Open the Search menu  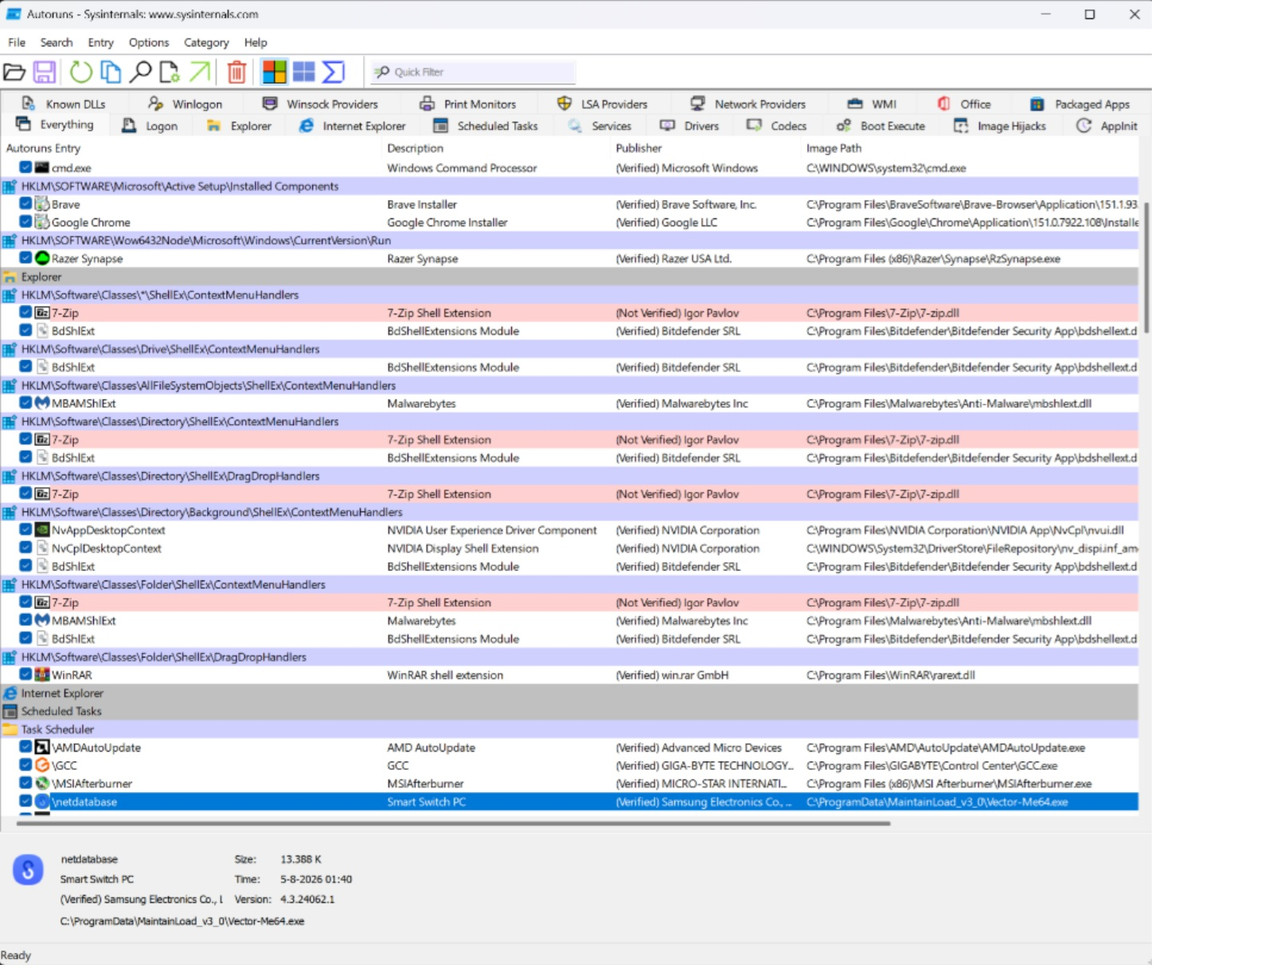[x=56, y=43]
